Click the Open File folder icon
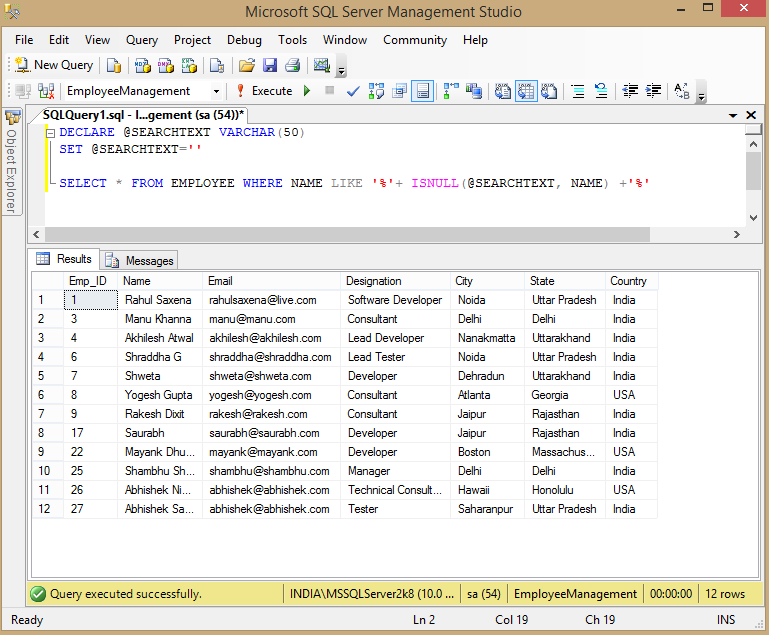Image resolution: width=769 pixels, height=635 pixels. coord(247,65)
